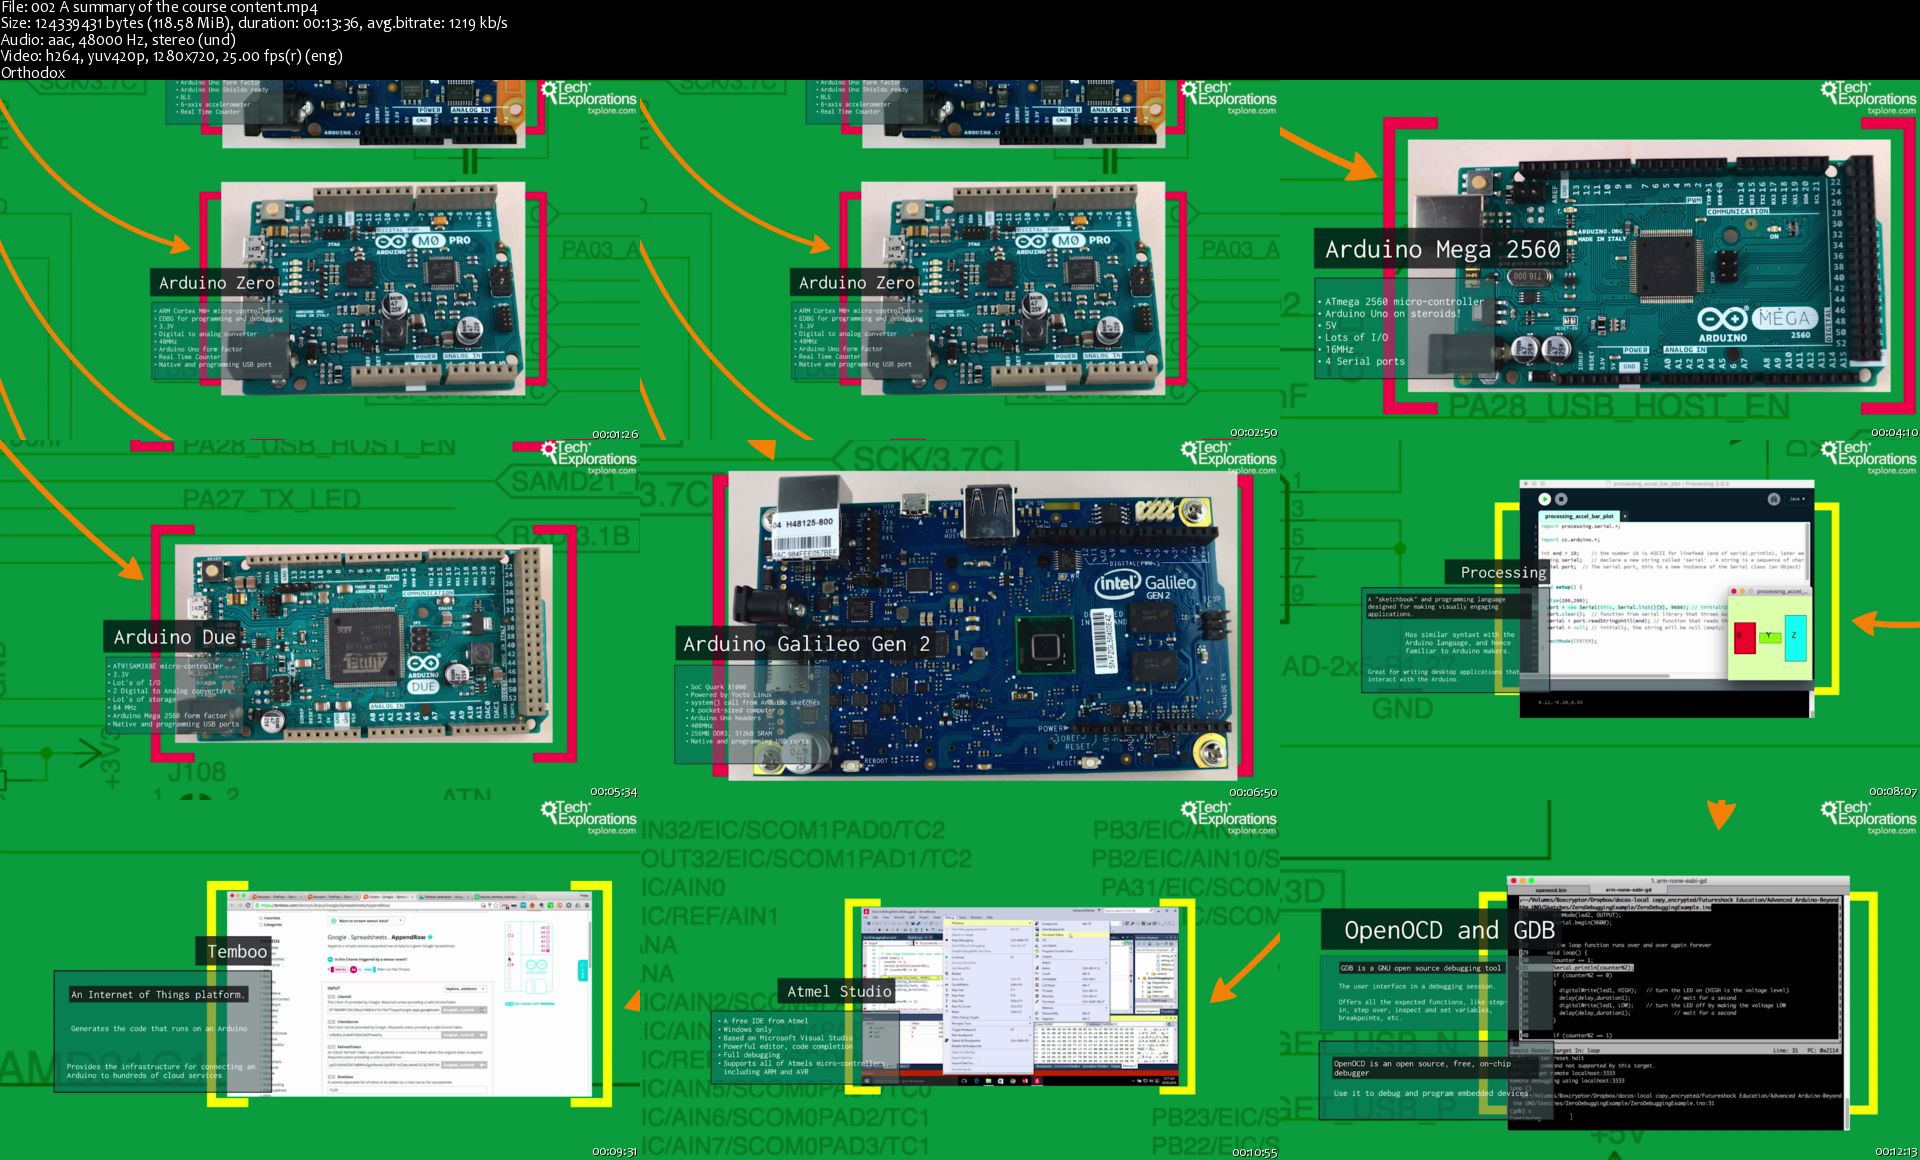Click the 'Arduino Mega 2560' title label
This screenshot has width=1920, height=1160.
tap(1442, 250)
